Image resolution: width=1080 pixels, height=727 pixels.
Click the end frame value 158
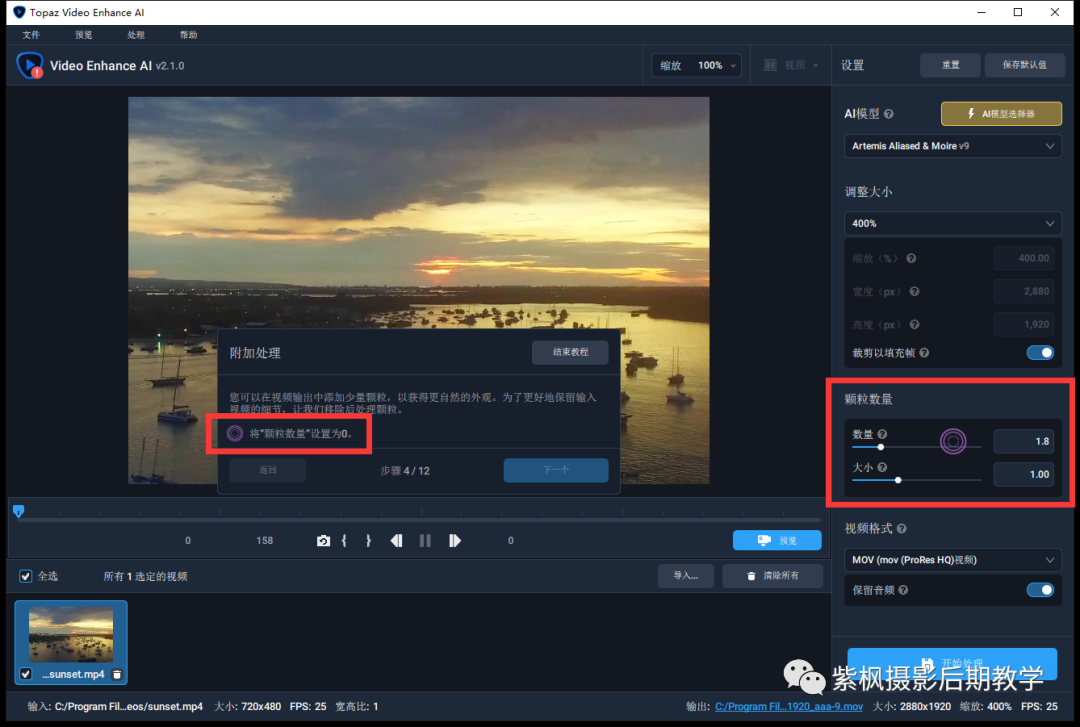tap(264, 541)
